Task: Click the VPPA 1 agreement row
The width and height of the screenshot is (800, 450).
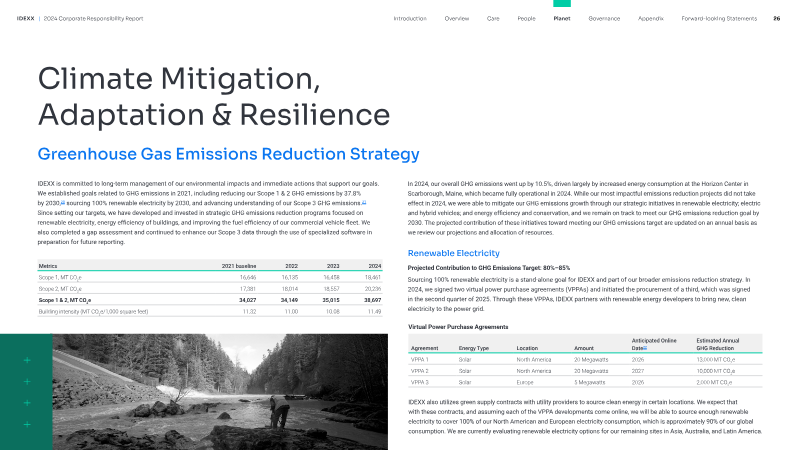Action: [x=585, y=358]
